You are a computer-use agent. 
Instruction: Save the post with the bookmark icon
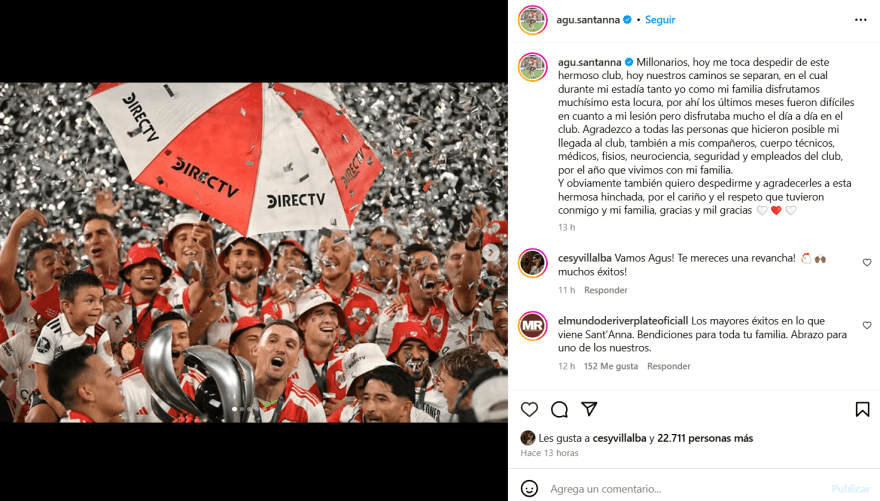point(862,410)
